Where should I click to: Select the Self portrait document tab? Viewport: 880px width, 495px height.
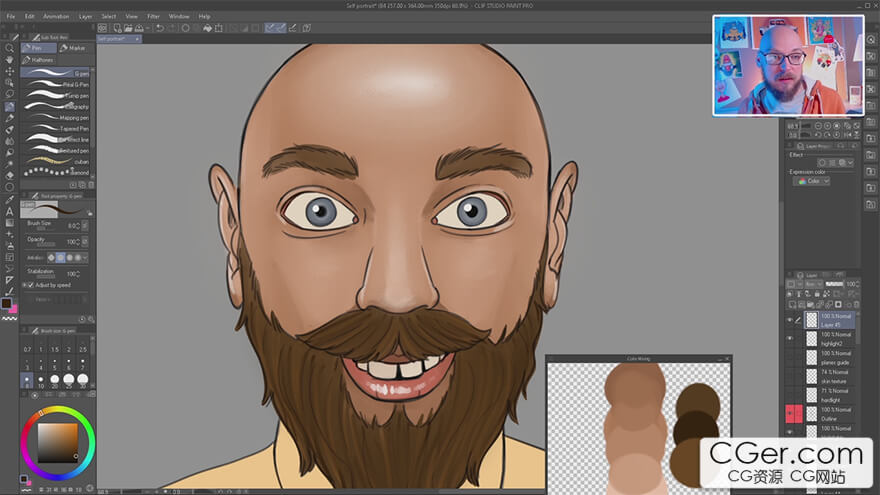[x=119, y=39]
